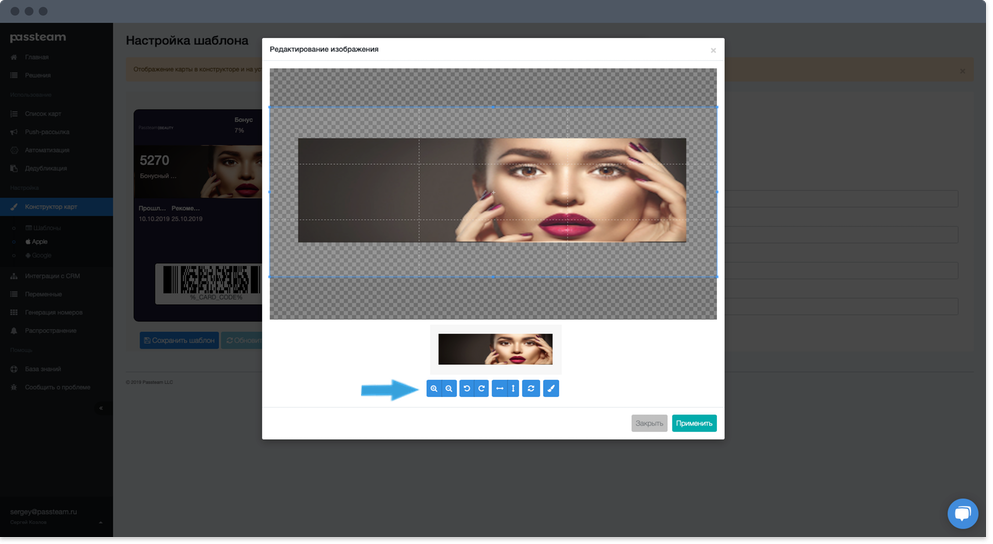
Task: Click the brush icon next to Конструктор карт
Action: 14,207
